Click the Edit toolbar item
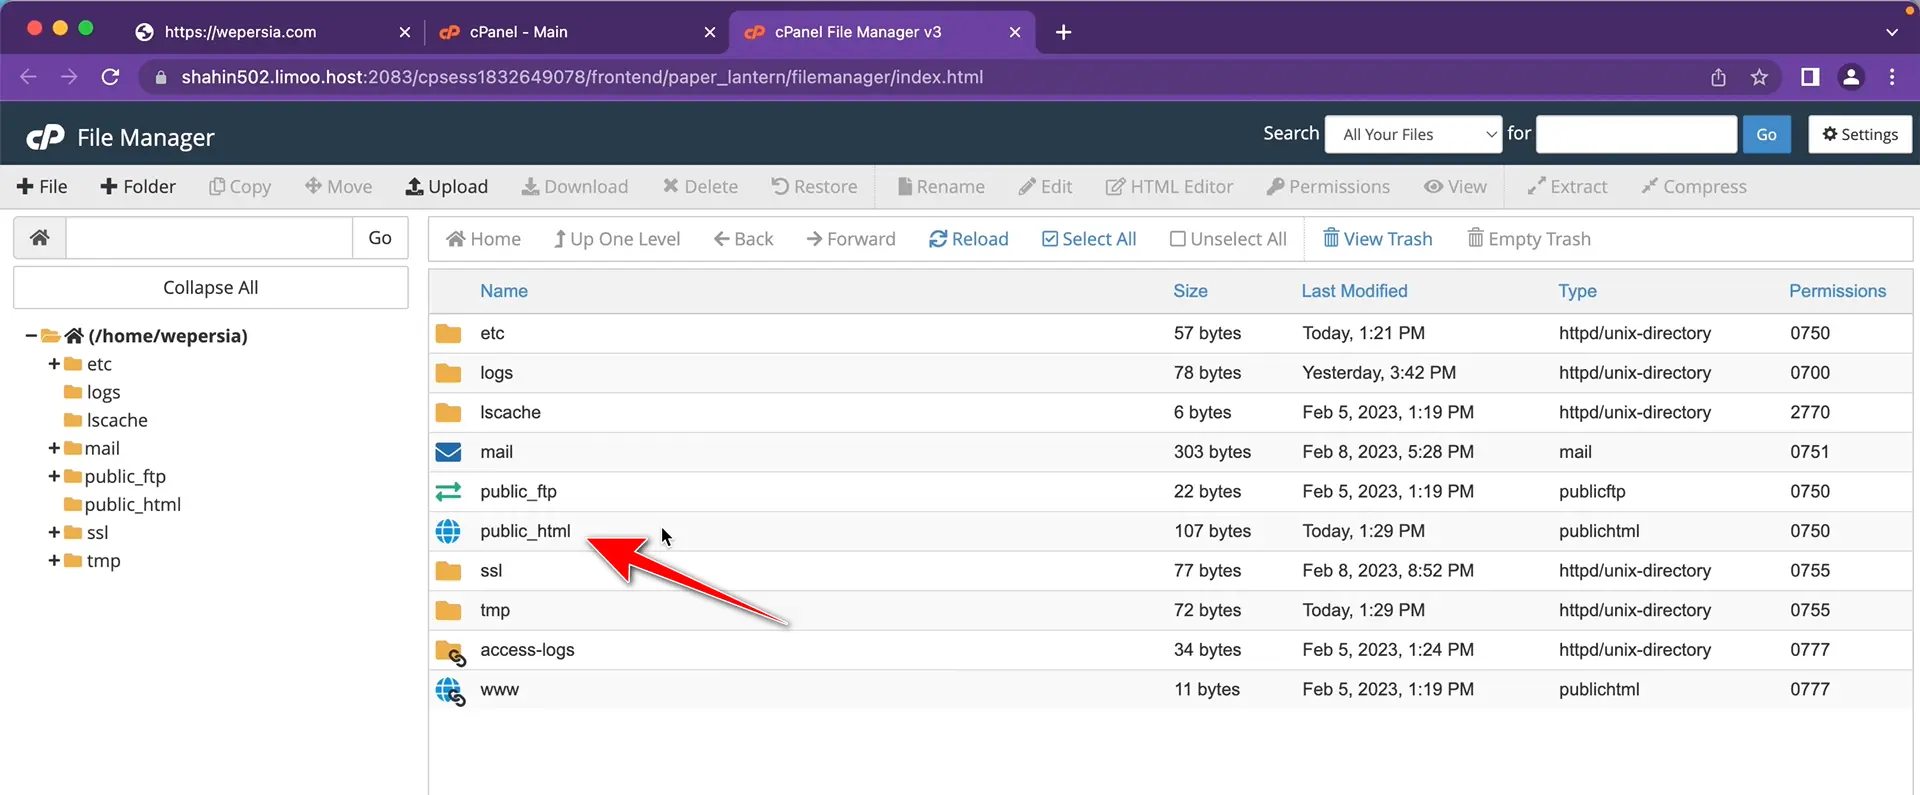Screen dimensions: 1920x795 (1045, 187)
